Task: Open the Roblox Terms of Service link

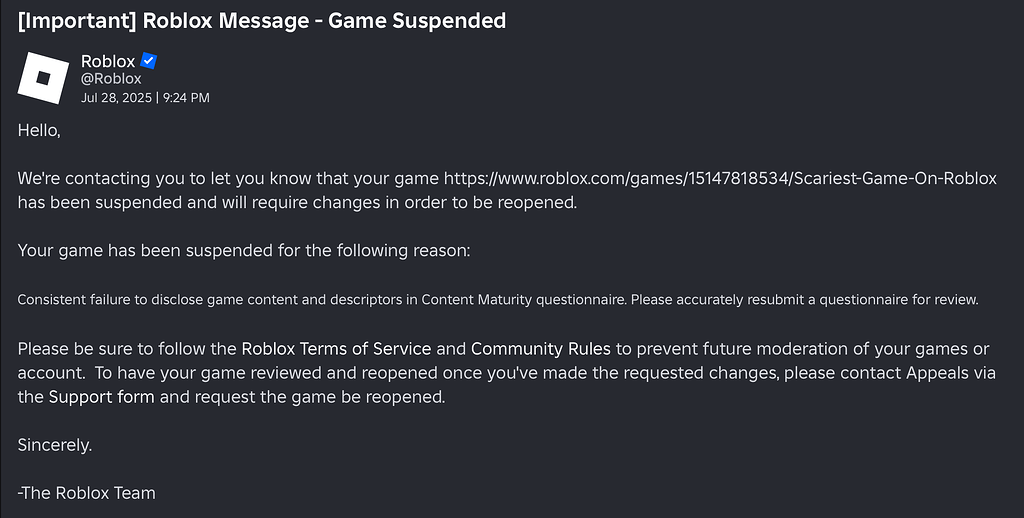Action: coord(336,349)
